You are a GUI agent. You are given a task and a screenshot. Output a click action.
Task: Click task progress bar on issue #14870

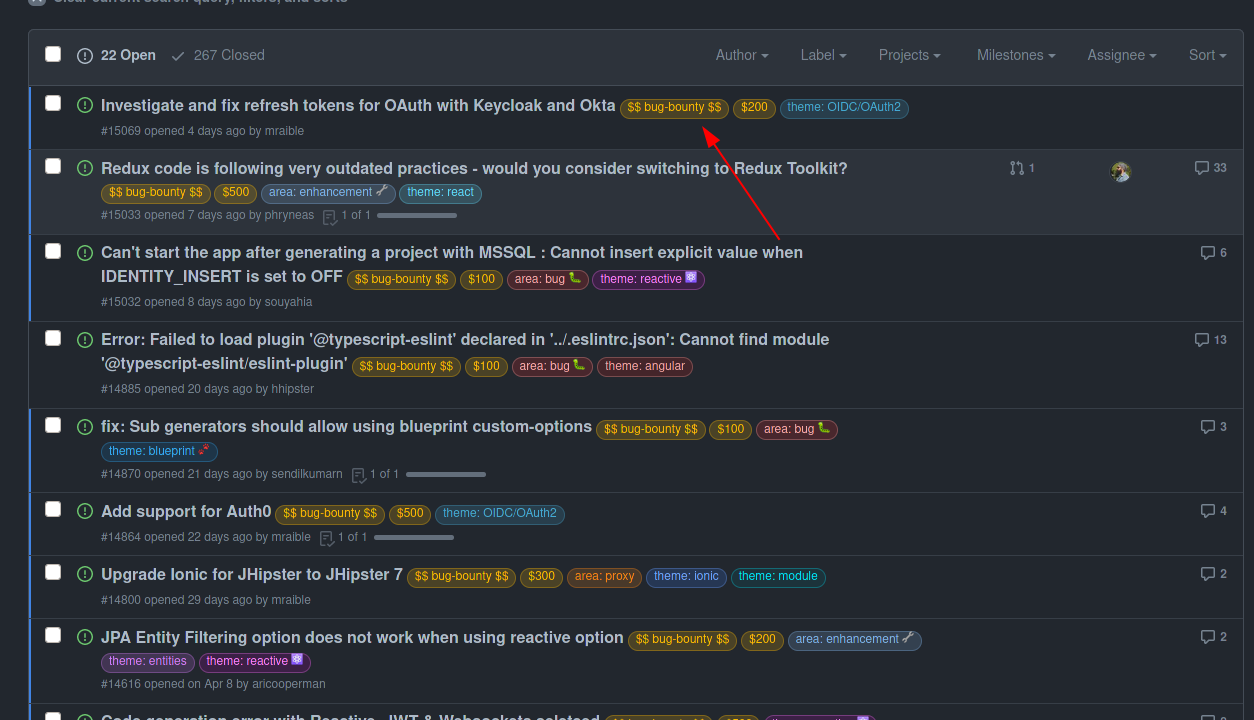point(446,475)
